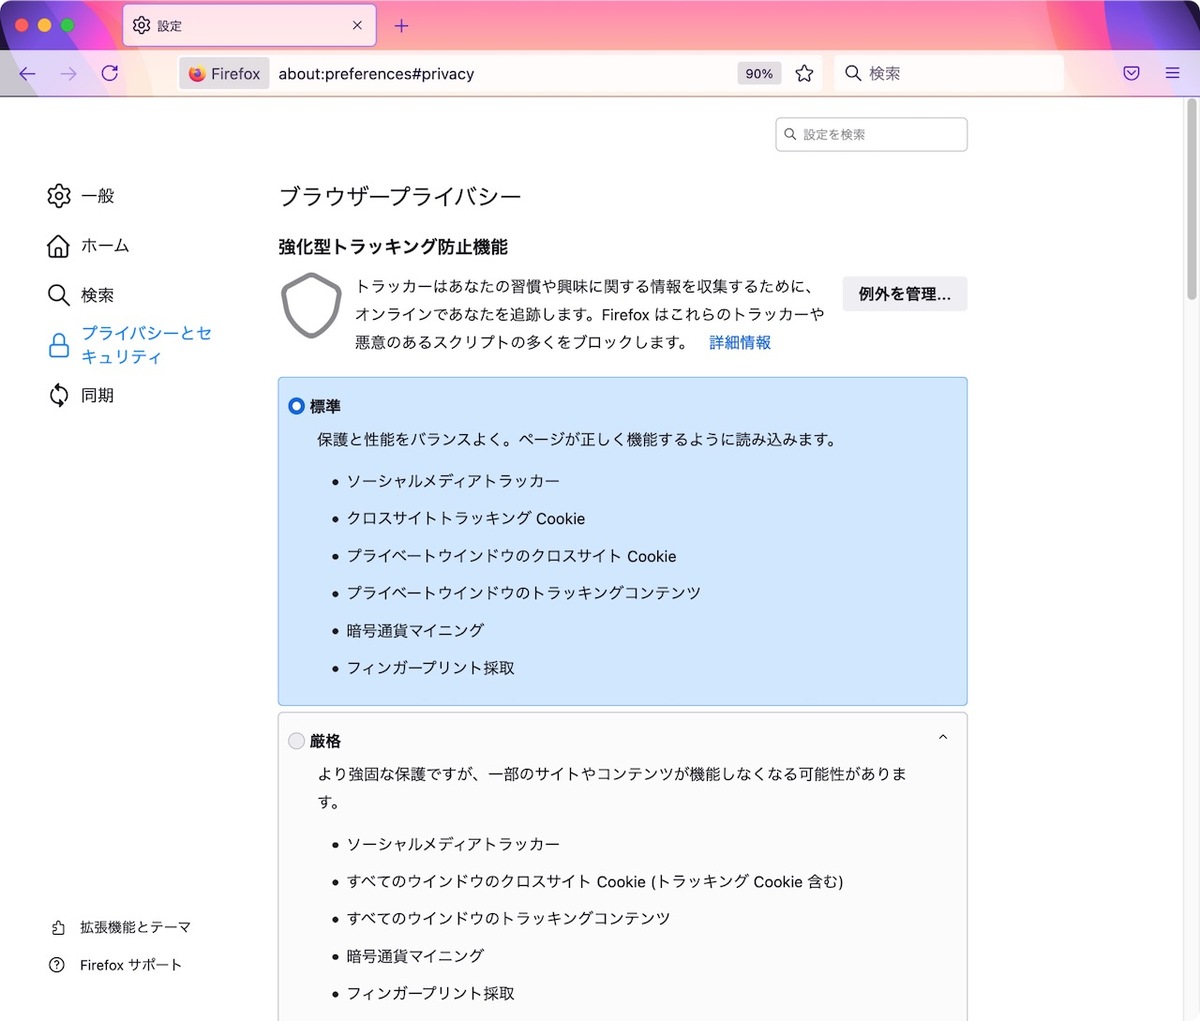Click 強化型トラッキング防止機能 heading
Screen dimensions: 1200x1021
pos(393,247)
